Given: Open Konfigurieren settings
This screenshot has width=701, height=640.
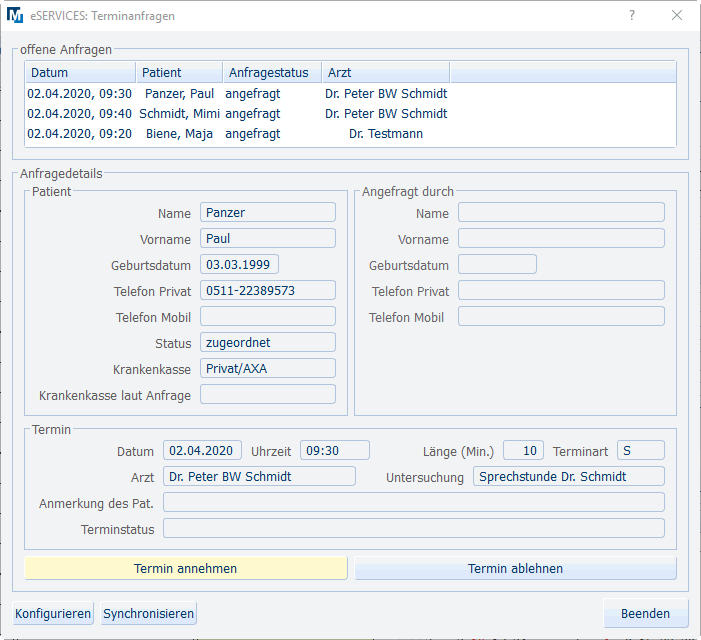Looking at the screenshot, I should pos(53,613).
